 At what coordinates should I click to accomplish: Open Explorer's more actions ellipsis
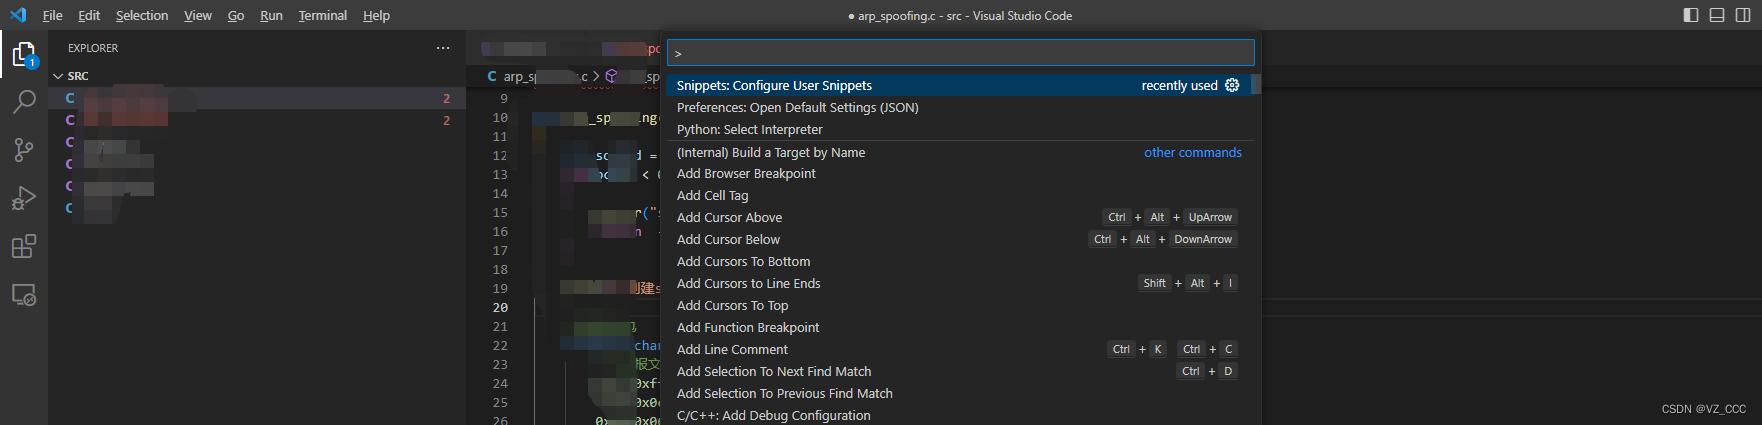443,48
